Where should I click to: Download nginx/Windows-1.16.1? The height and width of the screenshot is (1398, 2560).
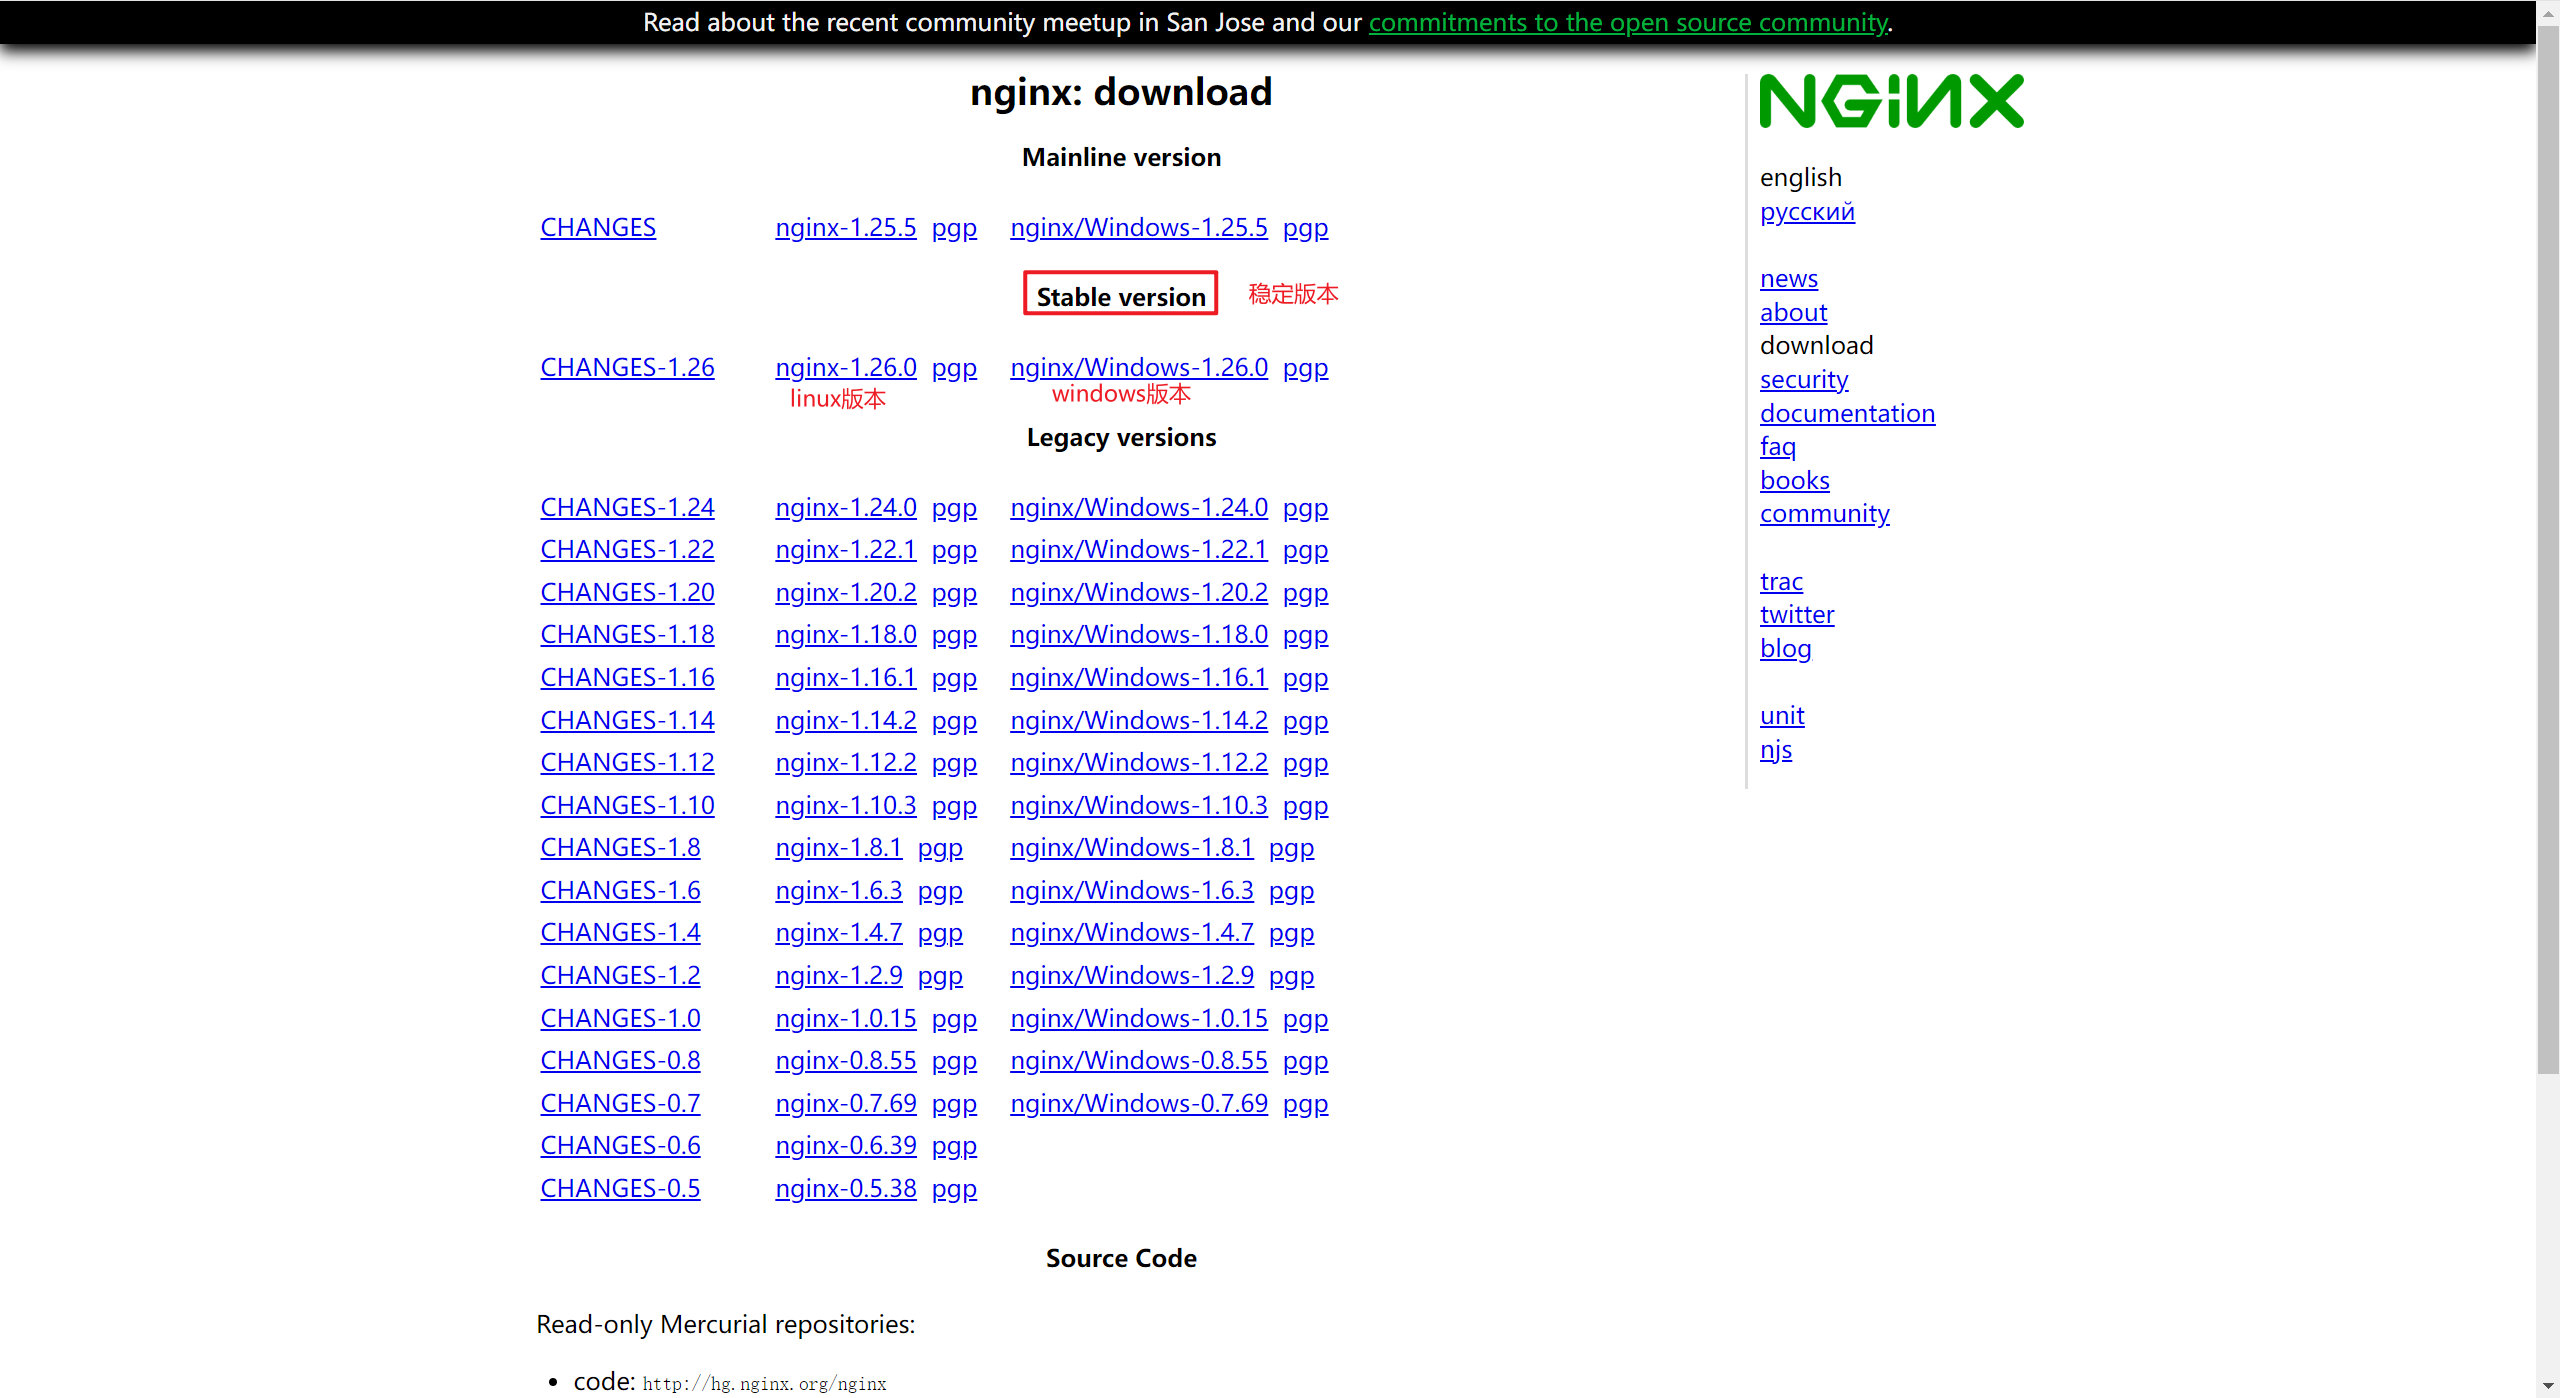(1139, 677)
